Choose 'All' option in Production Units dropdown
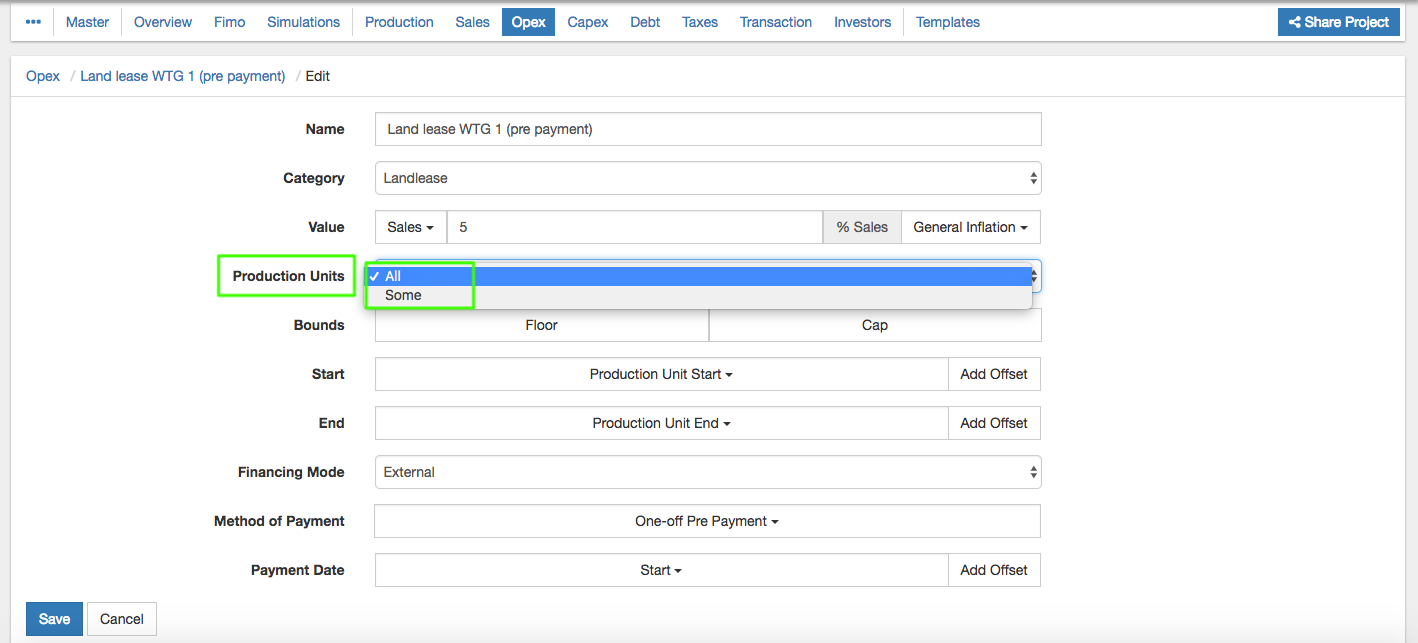This screenshot has width=1418, height=643. (x=393, y=276)
